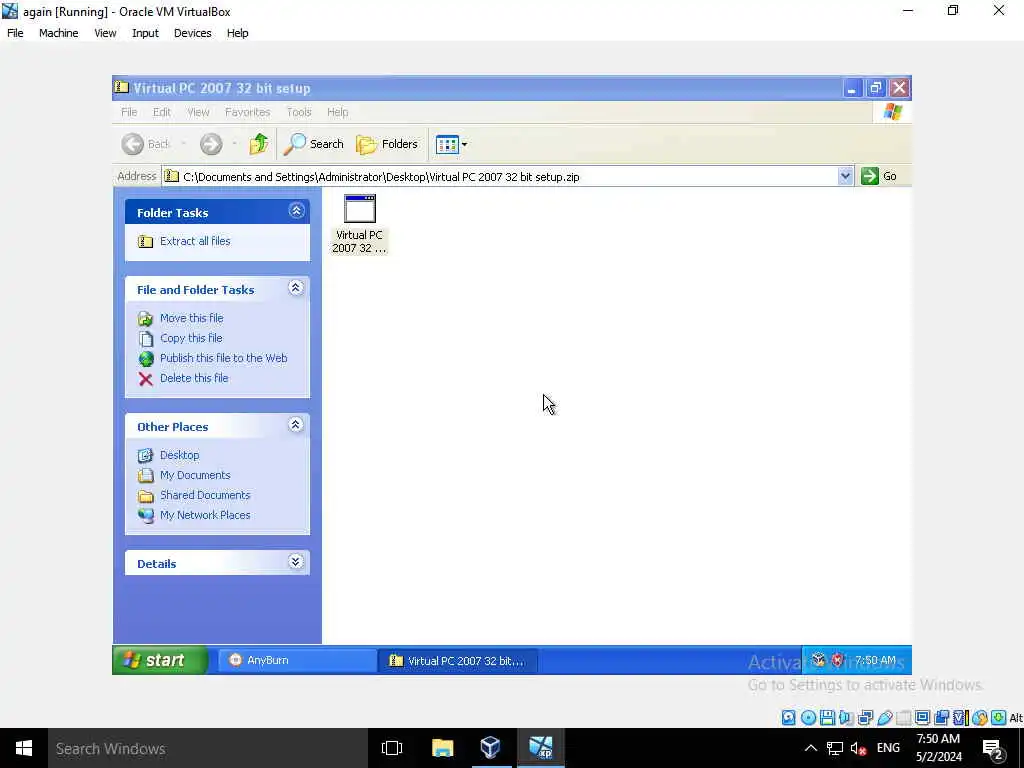Collapse the File and Folder Tasks panel
This screenshot has height=768, width=1024.
click(x=296, y=288)
